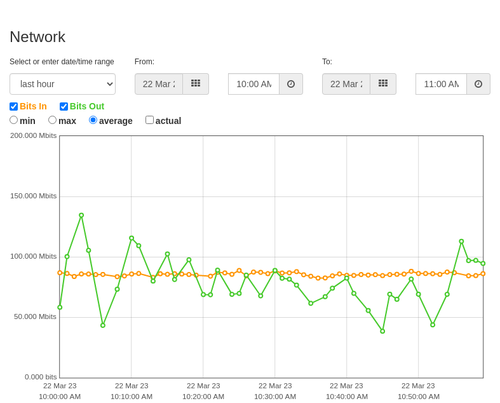Select the max radio option
The height and width of the screenshot is (403, 500).
pos(52,120)
